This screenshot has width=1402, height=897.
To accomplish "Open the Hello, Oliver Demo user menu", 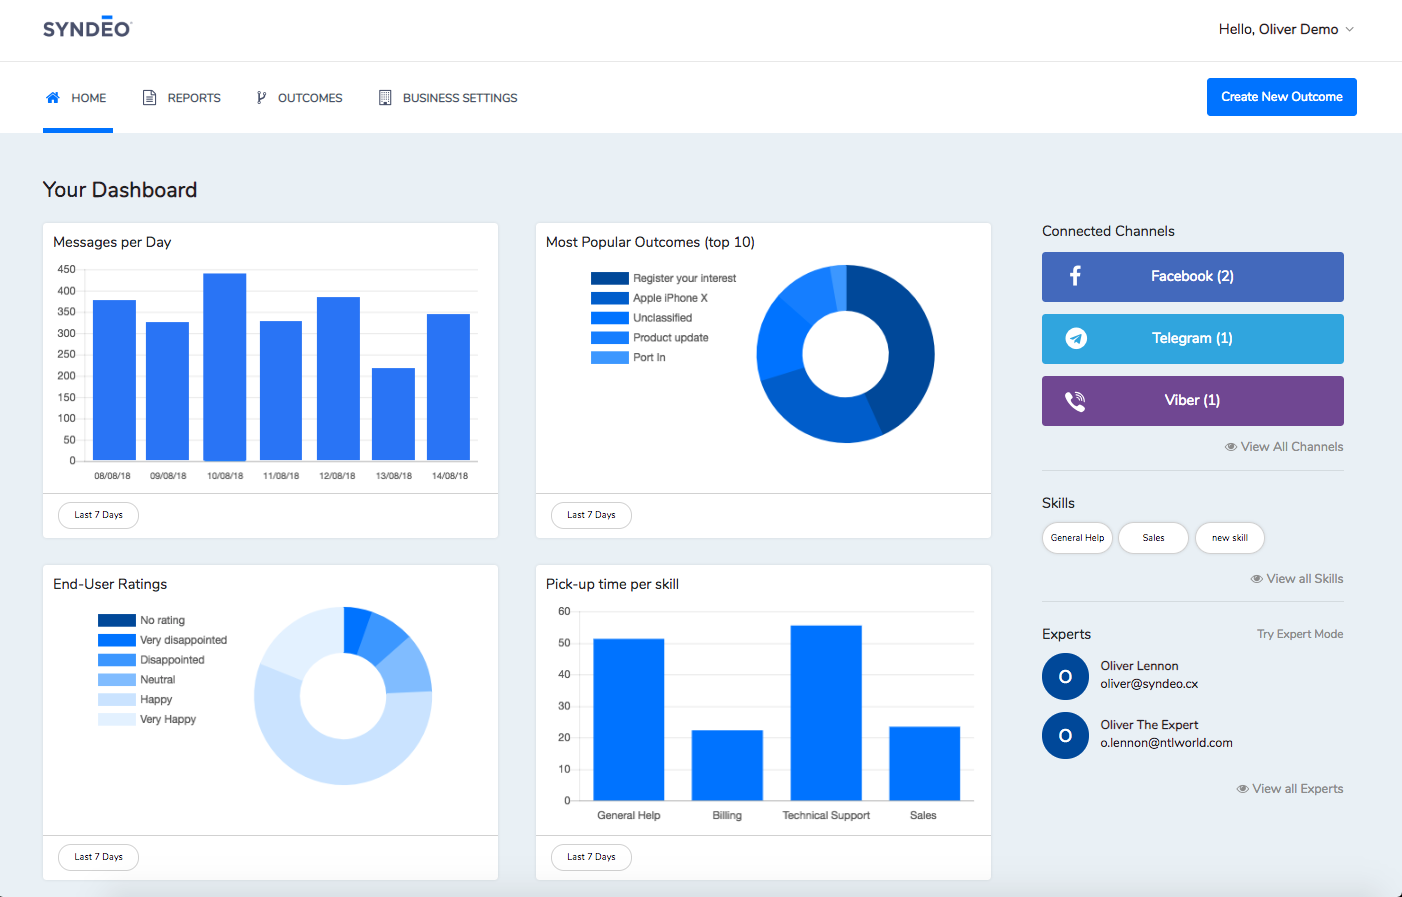I will click(x=1286, y=29).
